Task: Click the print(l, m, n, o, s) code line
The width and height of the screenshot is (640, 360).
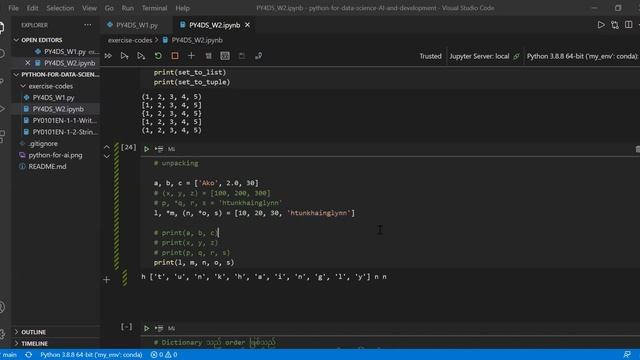Action: pos(194,262)
